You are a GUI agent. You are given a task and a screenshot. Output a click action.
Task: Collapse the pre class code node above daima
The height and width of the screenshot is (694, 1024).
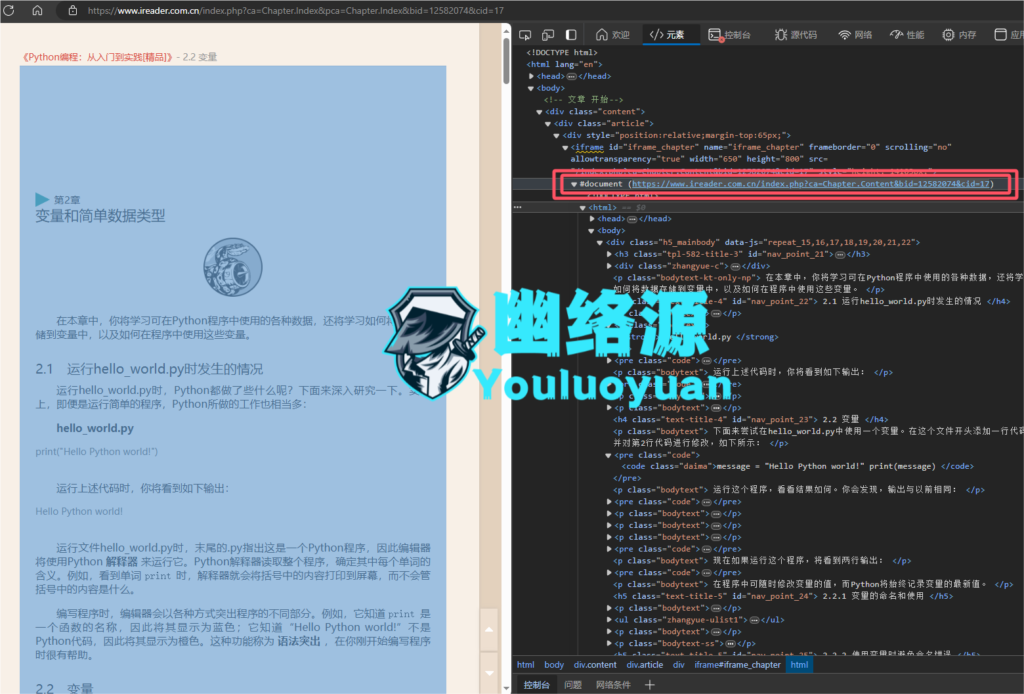coord(609,455)
